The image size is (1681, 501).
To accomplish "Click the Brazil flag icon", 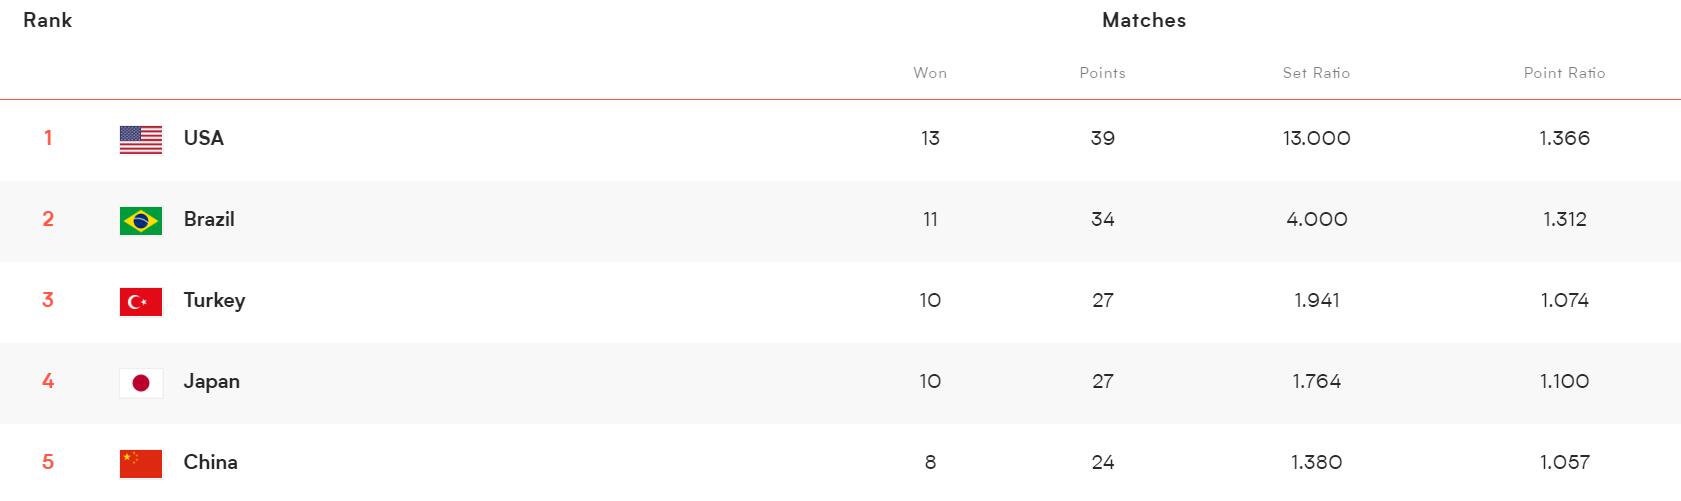I will click(x=140, y=220).
